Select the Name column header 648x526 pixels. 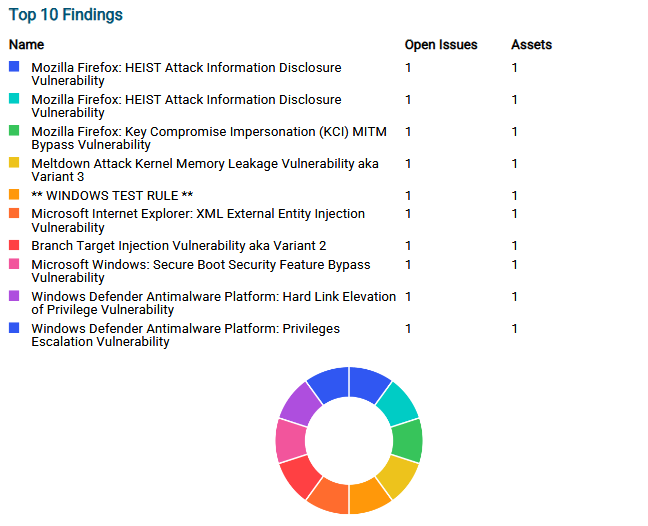(x=27, y=45)
